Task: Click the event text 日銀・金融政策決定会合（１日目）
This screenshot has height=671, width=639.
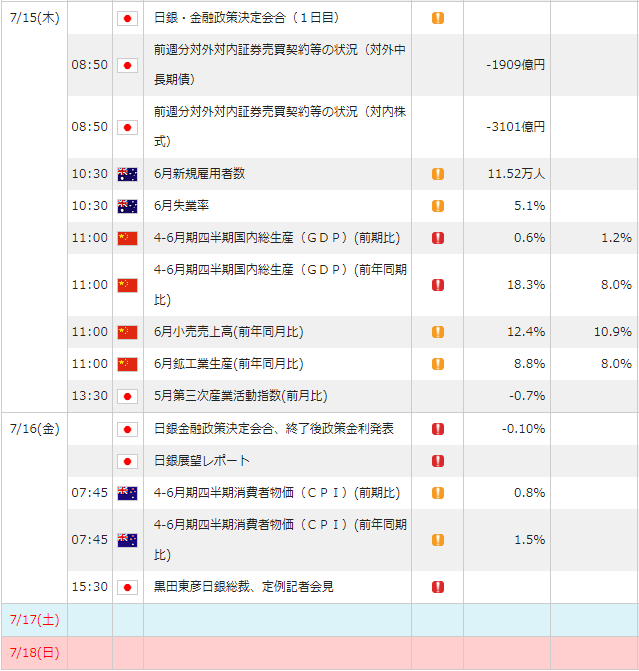Action: pos(247,18)
